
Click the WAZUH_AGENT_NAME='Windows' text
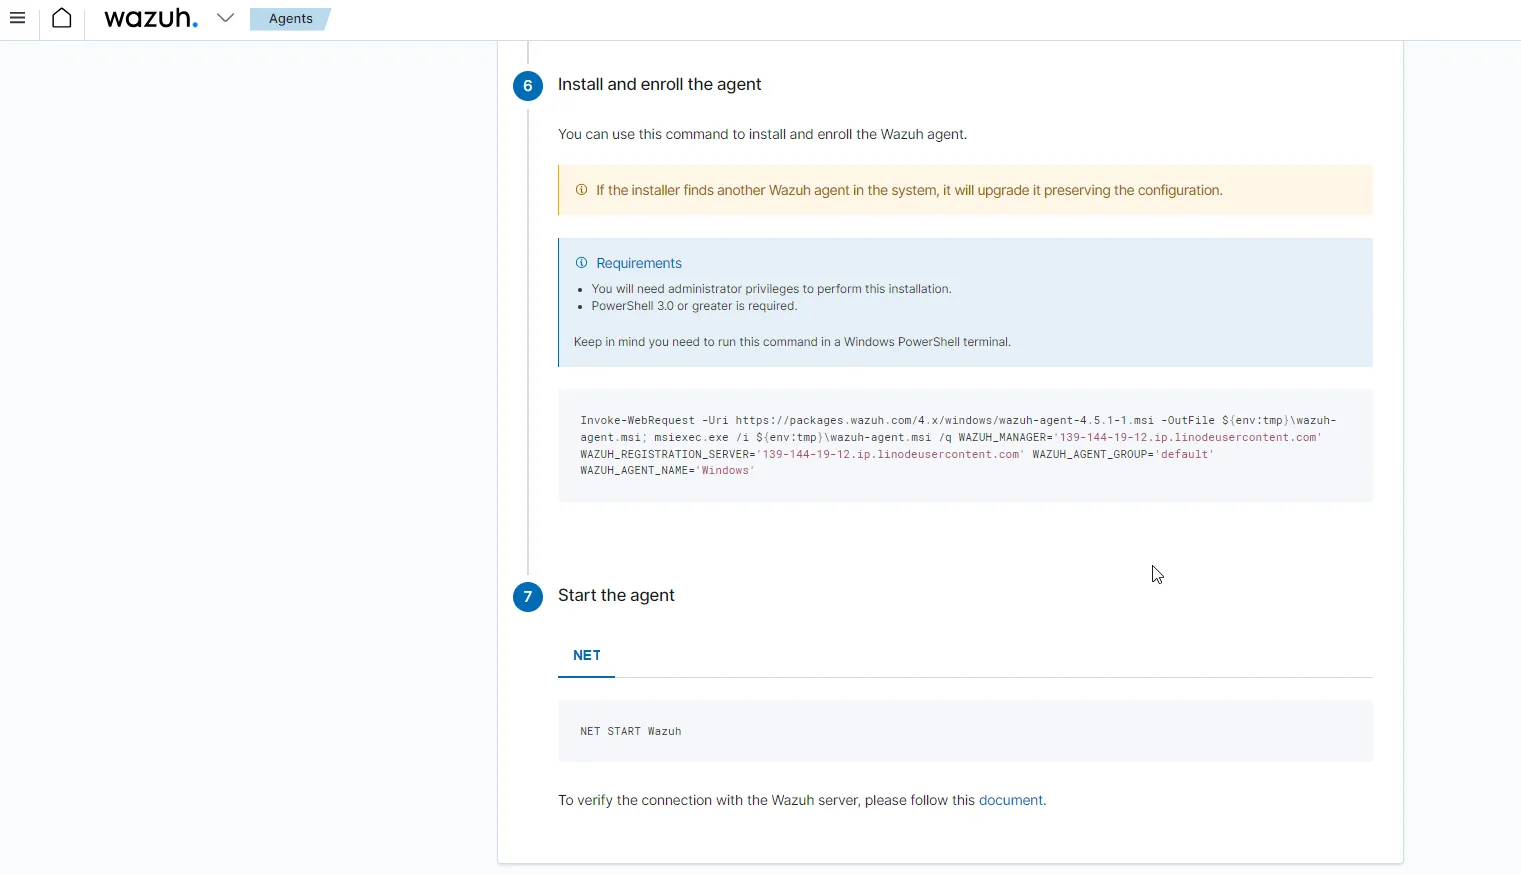(667, 471)
